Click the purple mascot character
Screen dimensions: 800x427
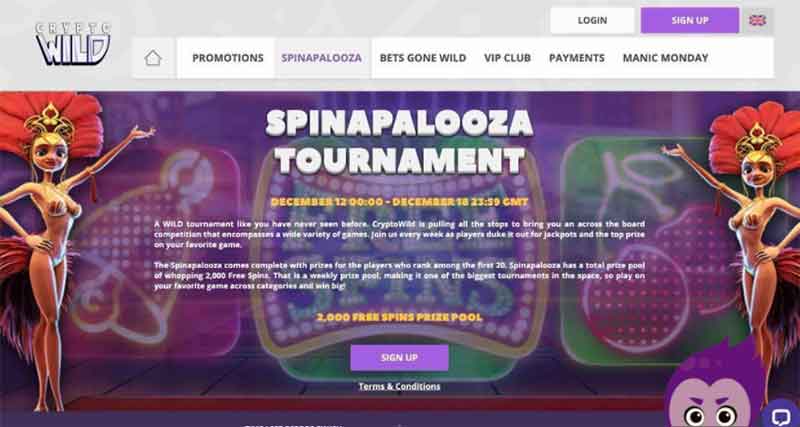(717, 388)
